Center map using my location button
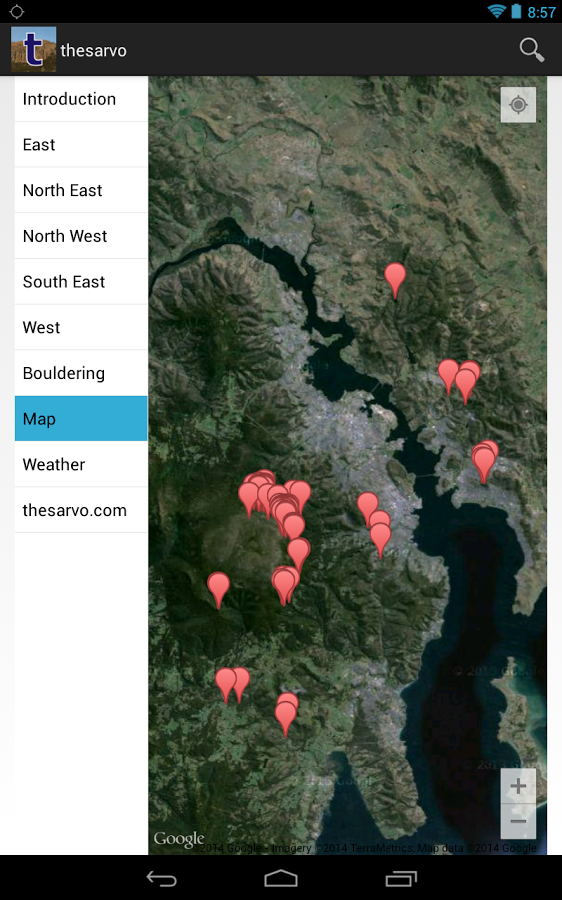This screenshot has height=900, width=562. pyautogui.click(x=518, y=104)
